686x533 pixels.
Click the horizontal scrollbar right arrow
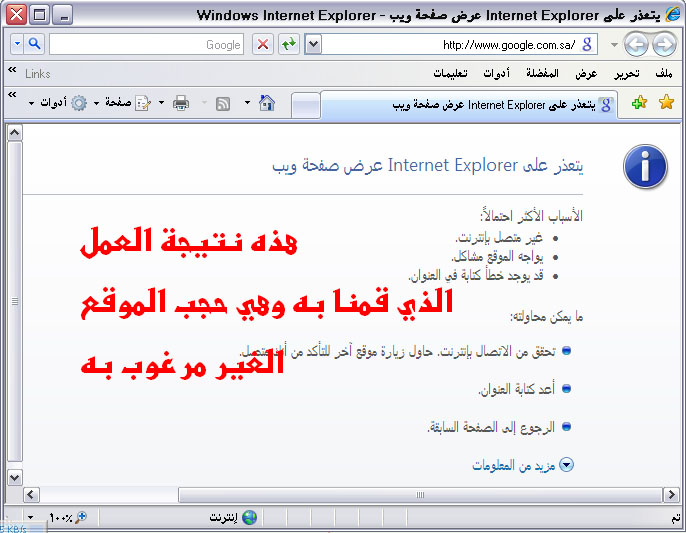[671, 495]
